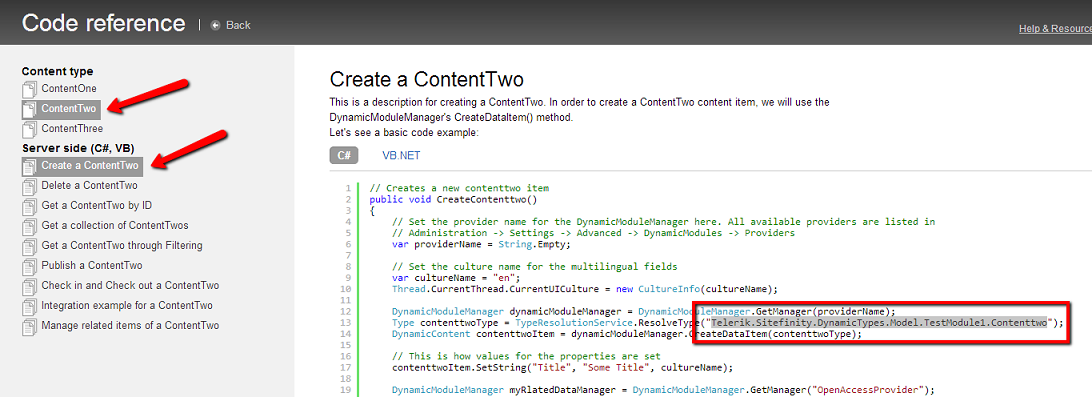Click the ContentOne document icon
The height and width of the screenshot is (397, 1092).
(x=29, y=89)
